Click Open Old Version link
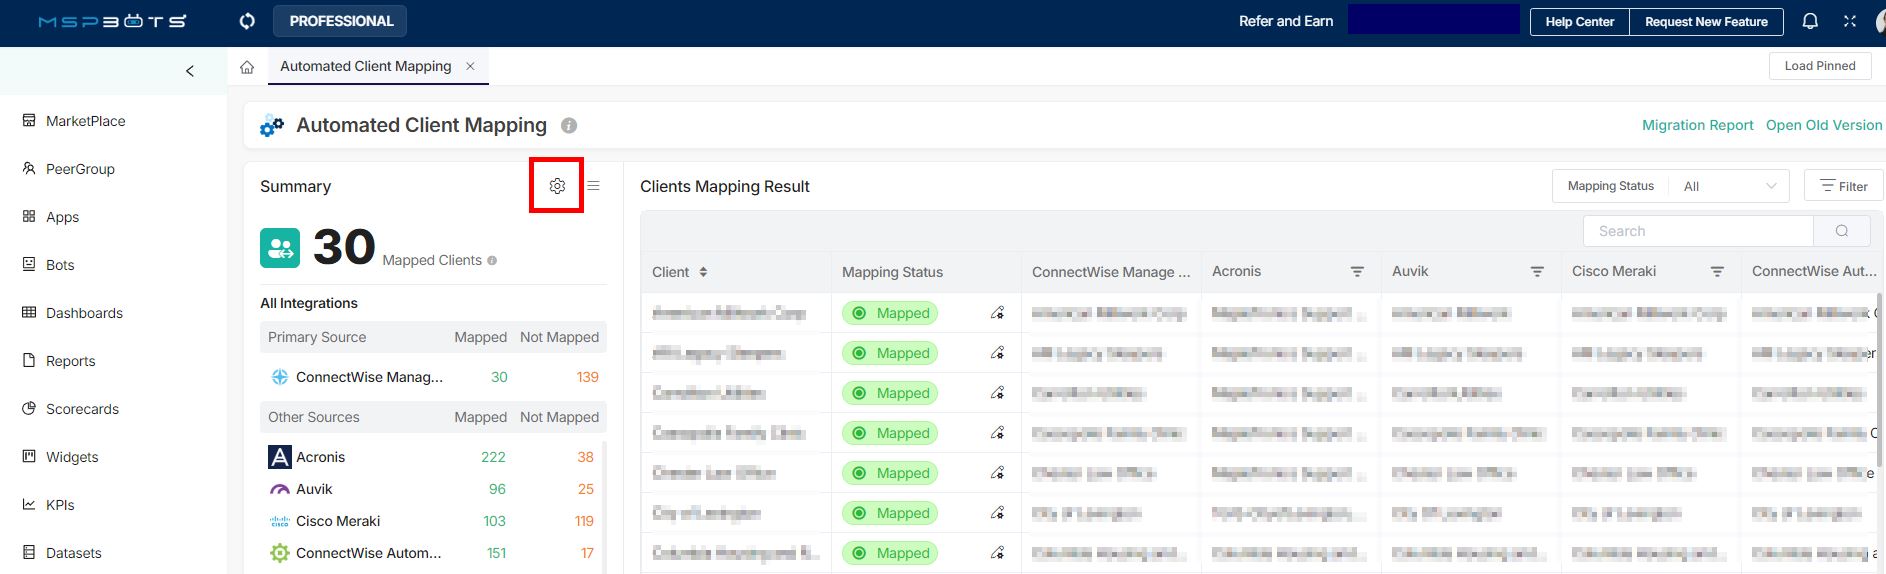Viewport: 1886px width, 574px height. coord(1823,125)
